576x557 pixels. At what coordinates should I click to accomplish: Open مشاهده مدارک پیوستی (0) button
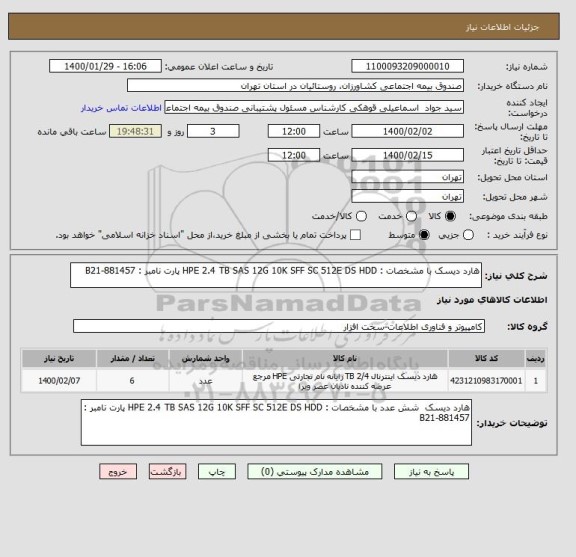point(315,471)
